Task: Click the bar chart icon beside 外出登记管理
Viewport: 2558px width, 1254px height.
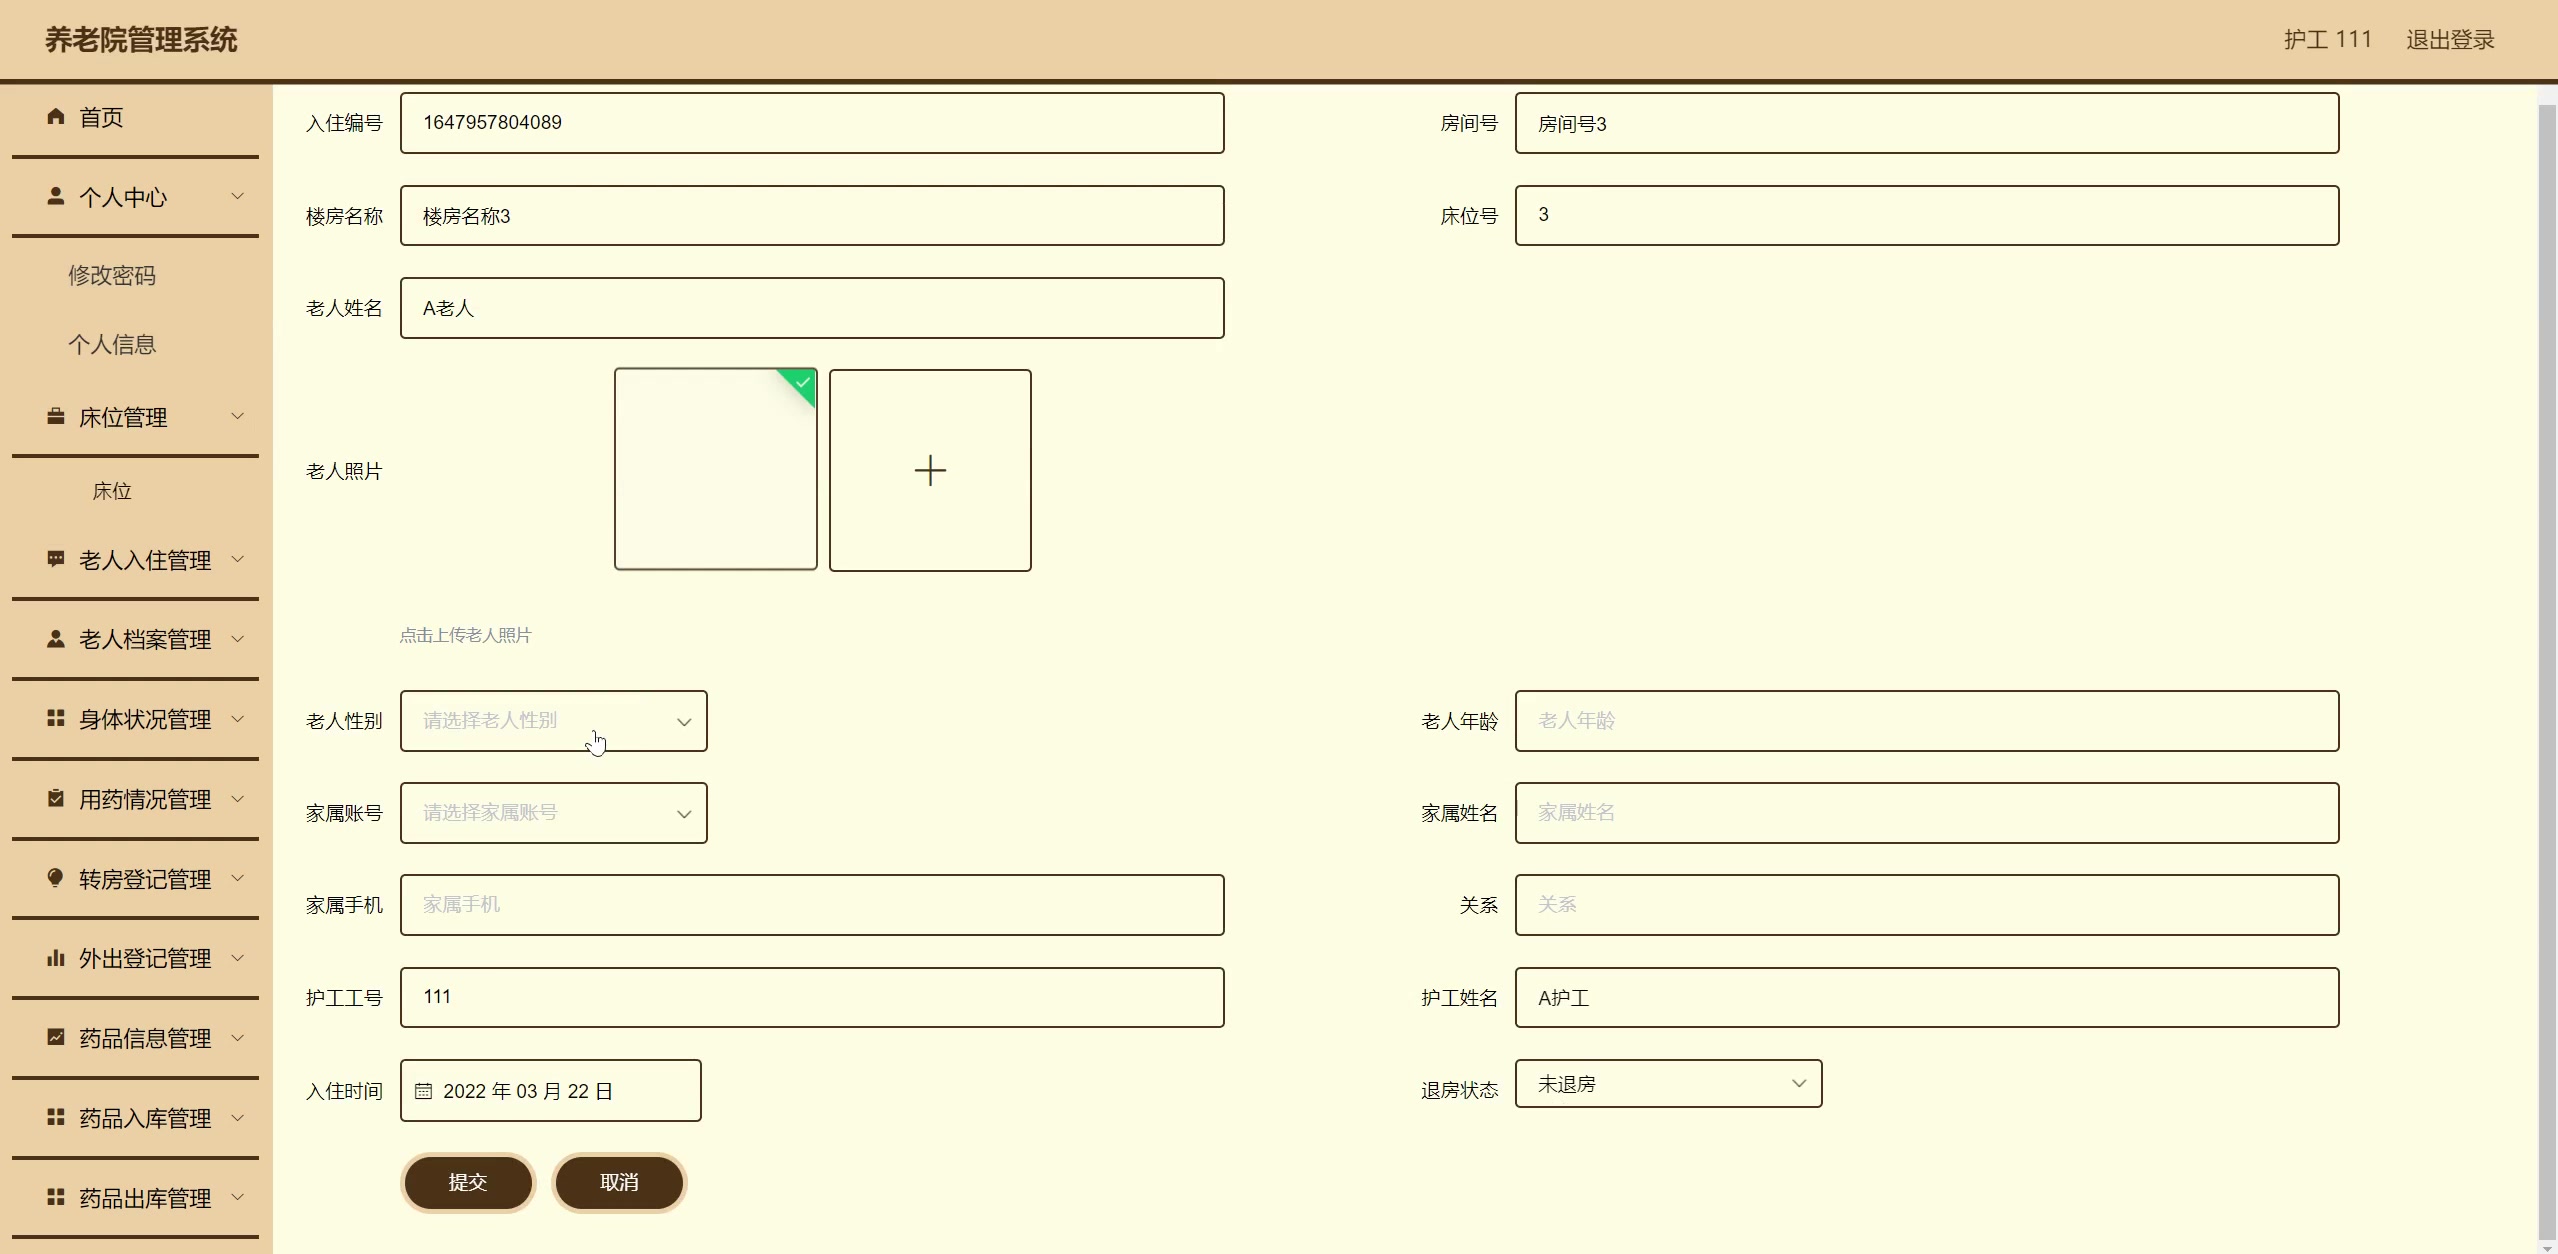Action: [56, 958]
